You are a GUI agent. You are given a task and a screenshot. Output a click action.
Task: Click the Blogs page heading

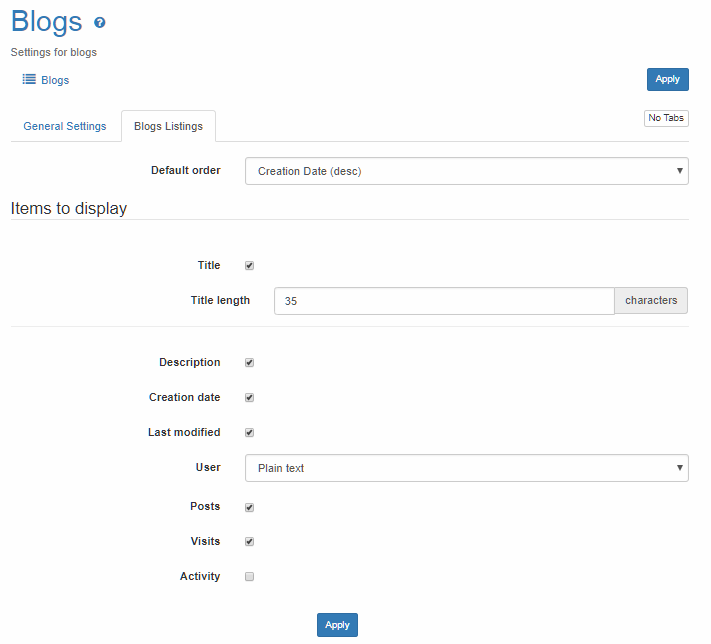[47, 22]
